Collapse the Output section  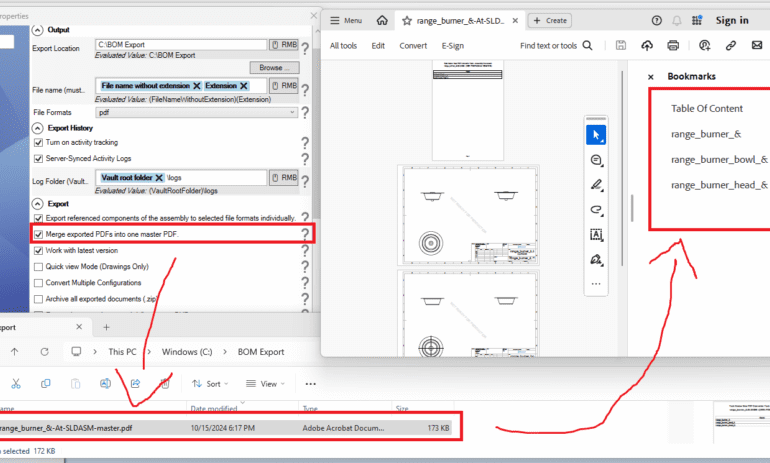point(37,30)
